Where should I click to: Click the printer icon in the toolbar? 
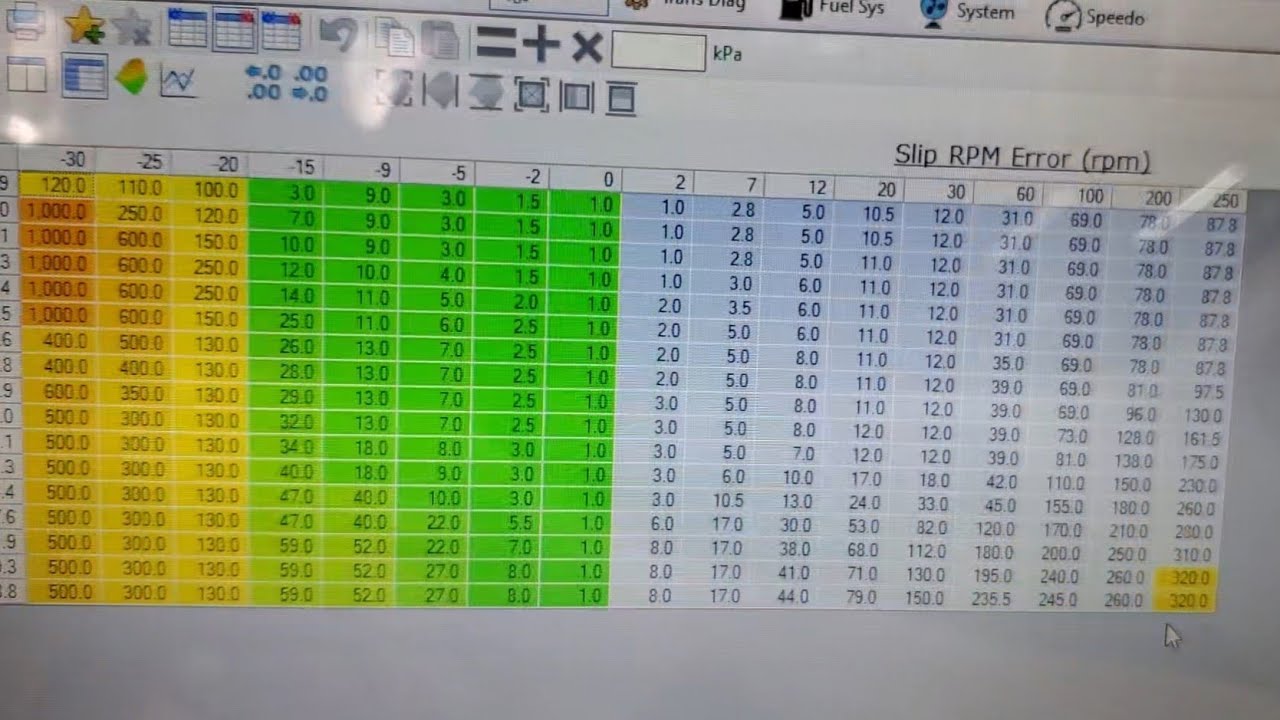click(26, 19)
